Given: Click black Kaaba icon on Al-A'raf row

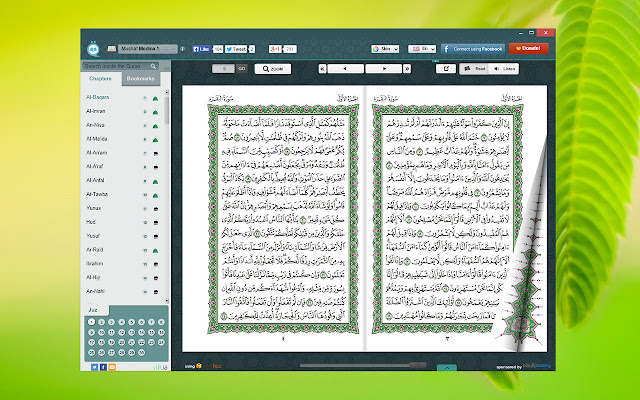Looking at the screenshot, I should click(x=156, y=168).
